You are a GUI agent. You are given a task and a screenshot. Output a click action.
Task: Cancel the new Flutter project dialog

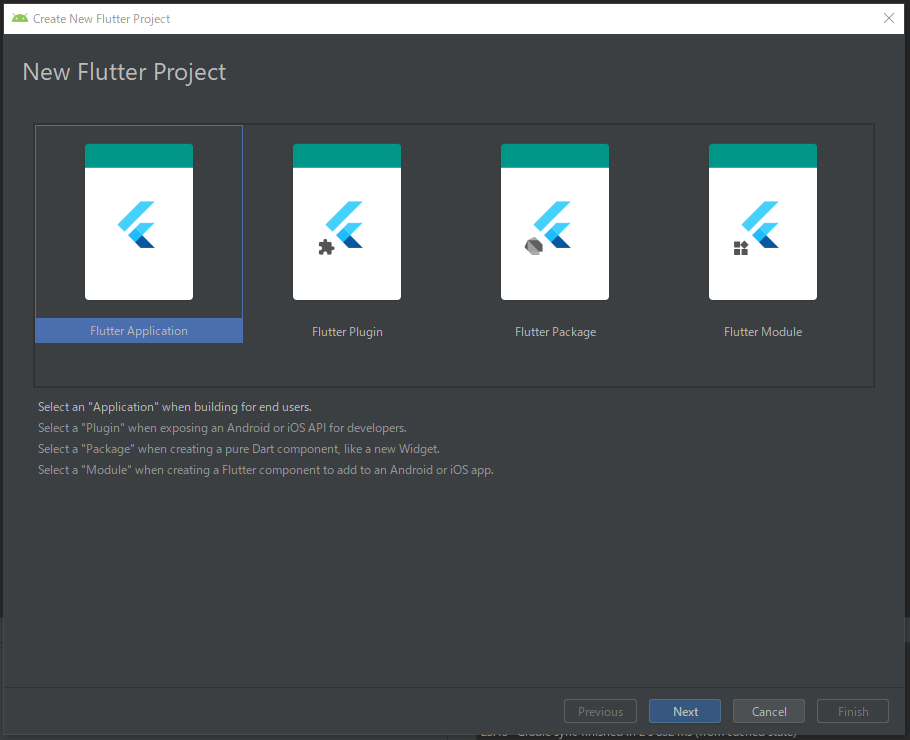point(769,712)
